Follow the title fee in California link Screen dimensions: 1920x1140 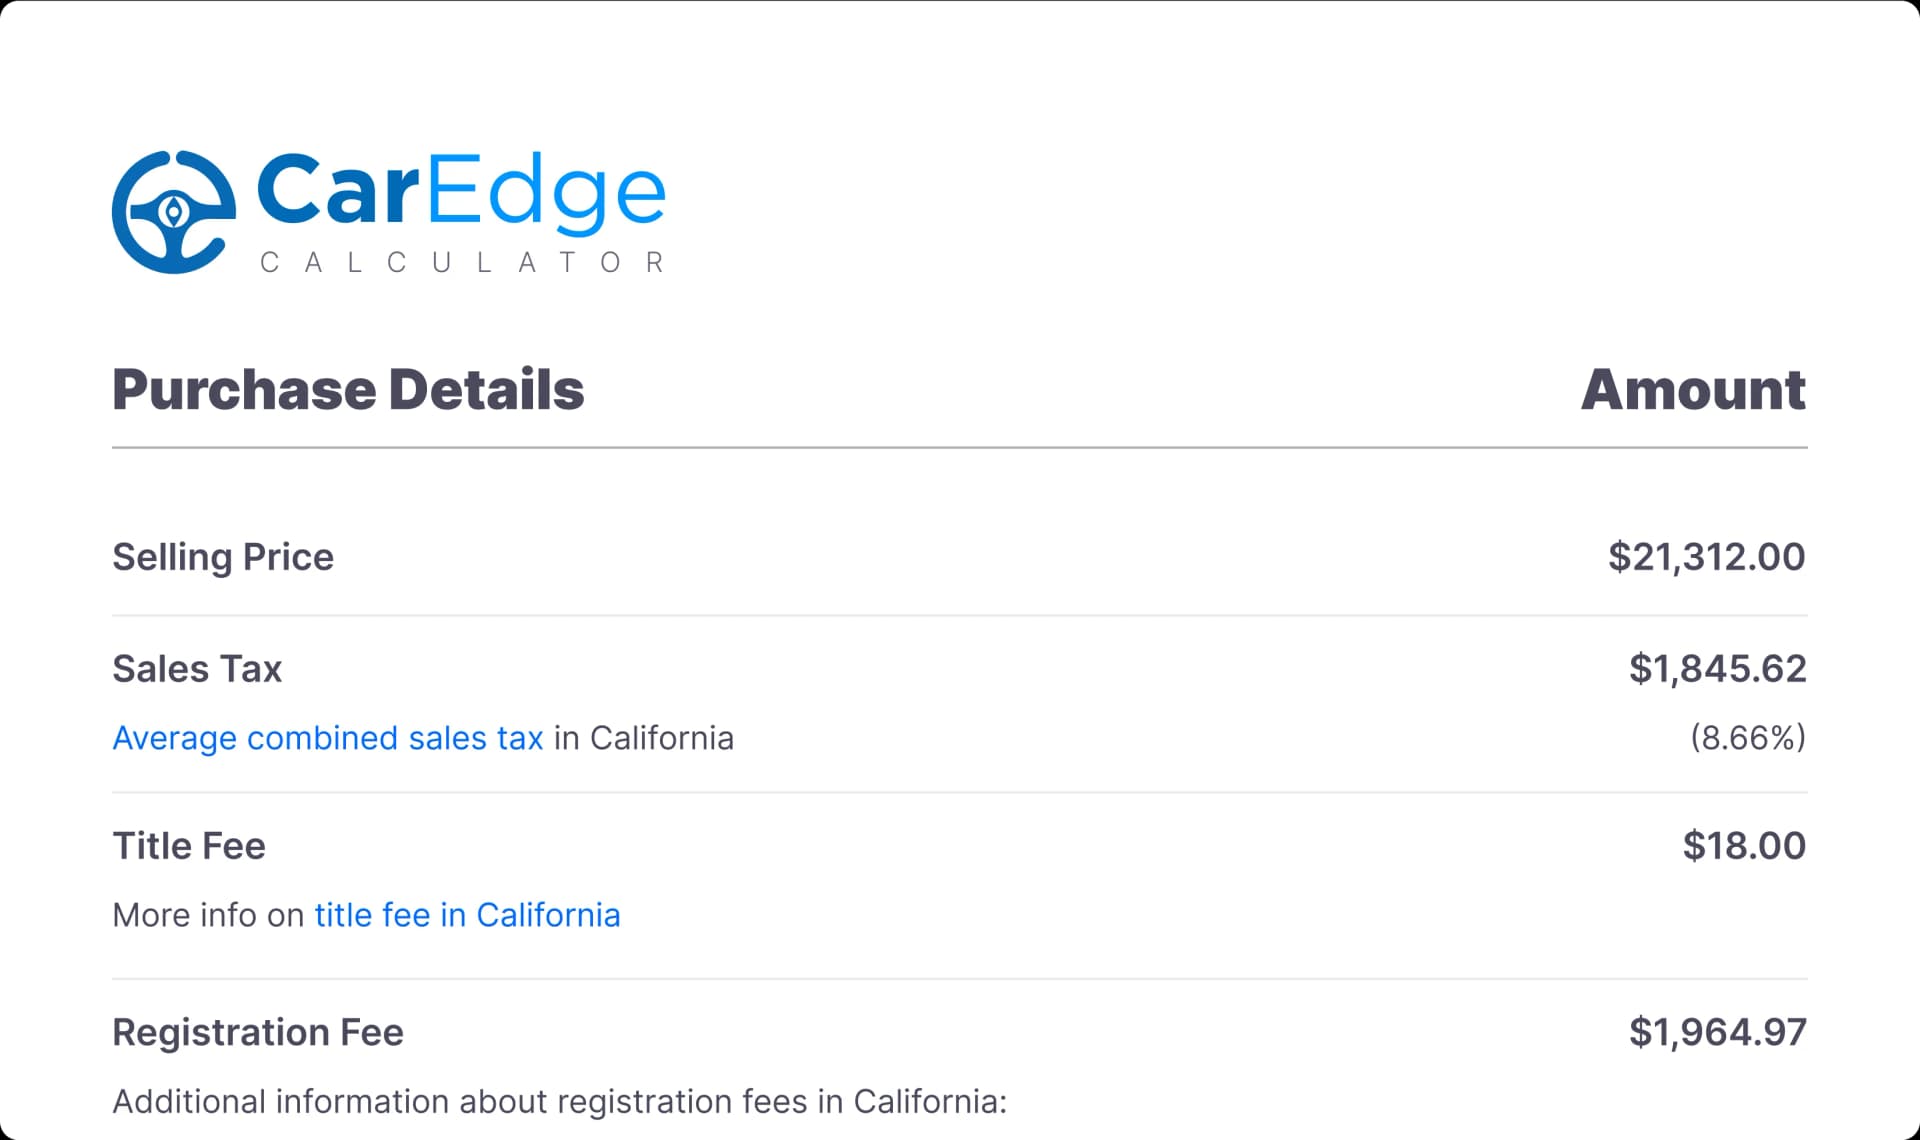467,915
